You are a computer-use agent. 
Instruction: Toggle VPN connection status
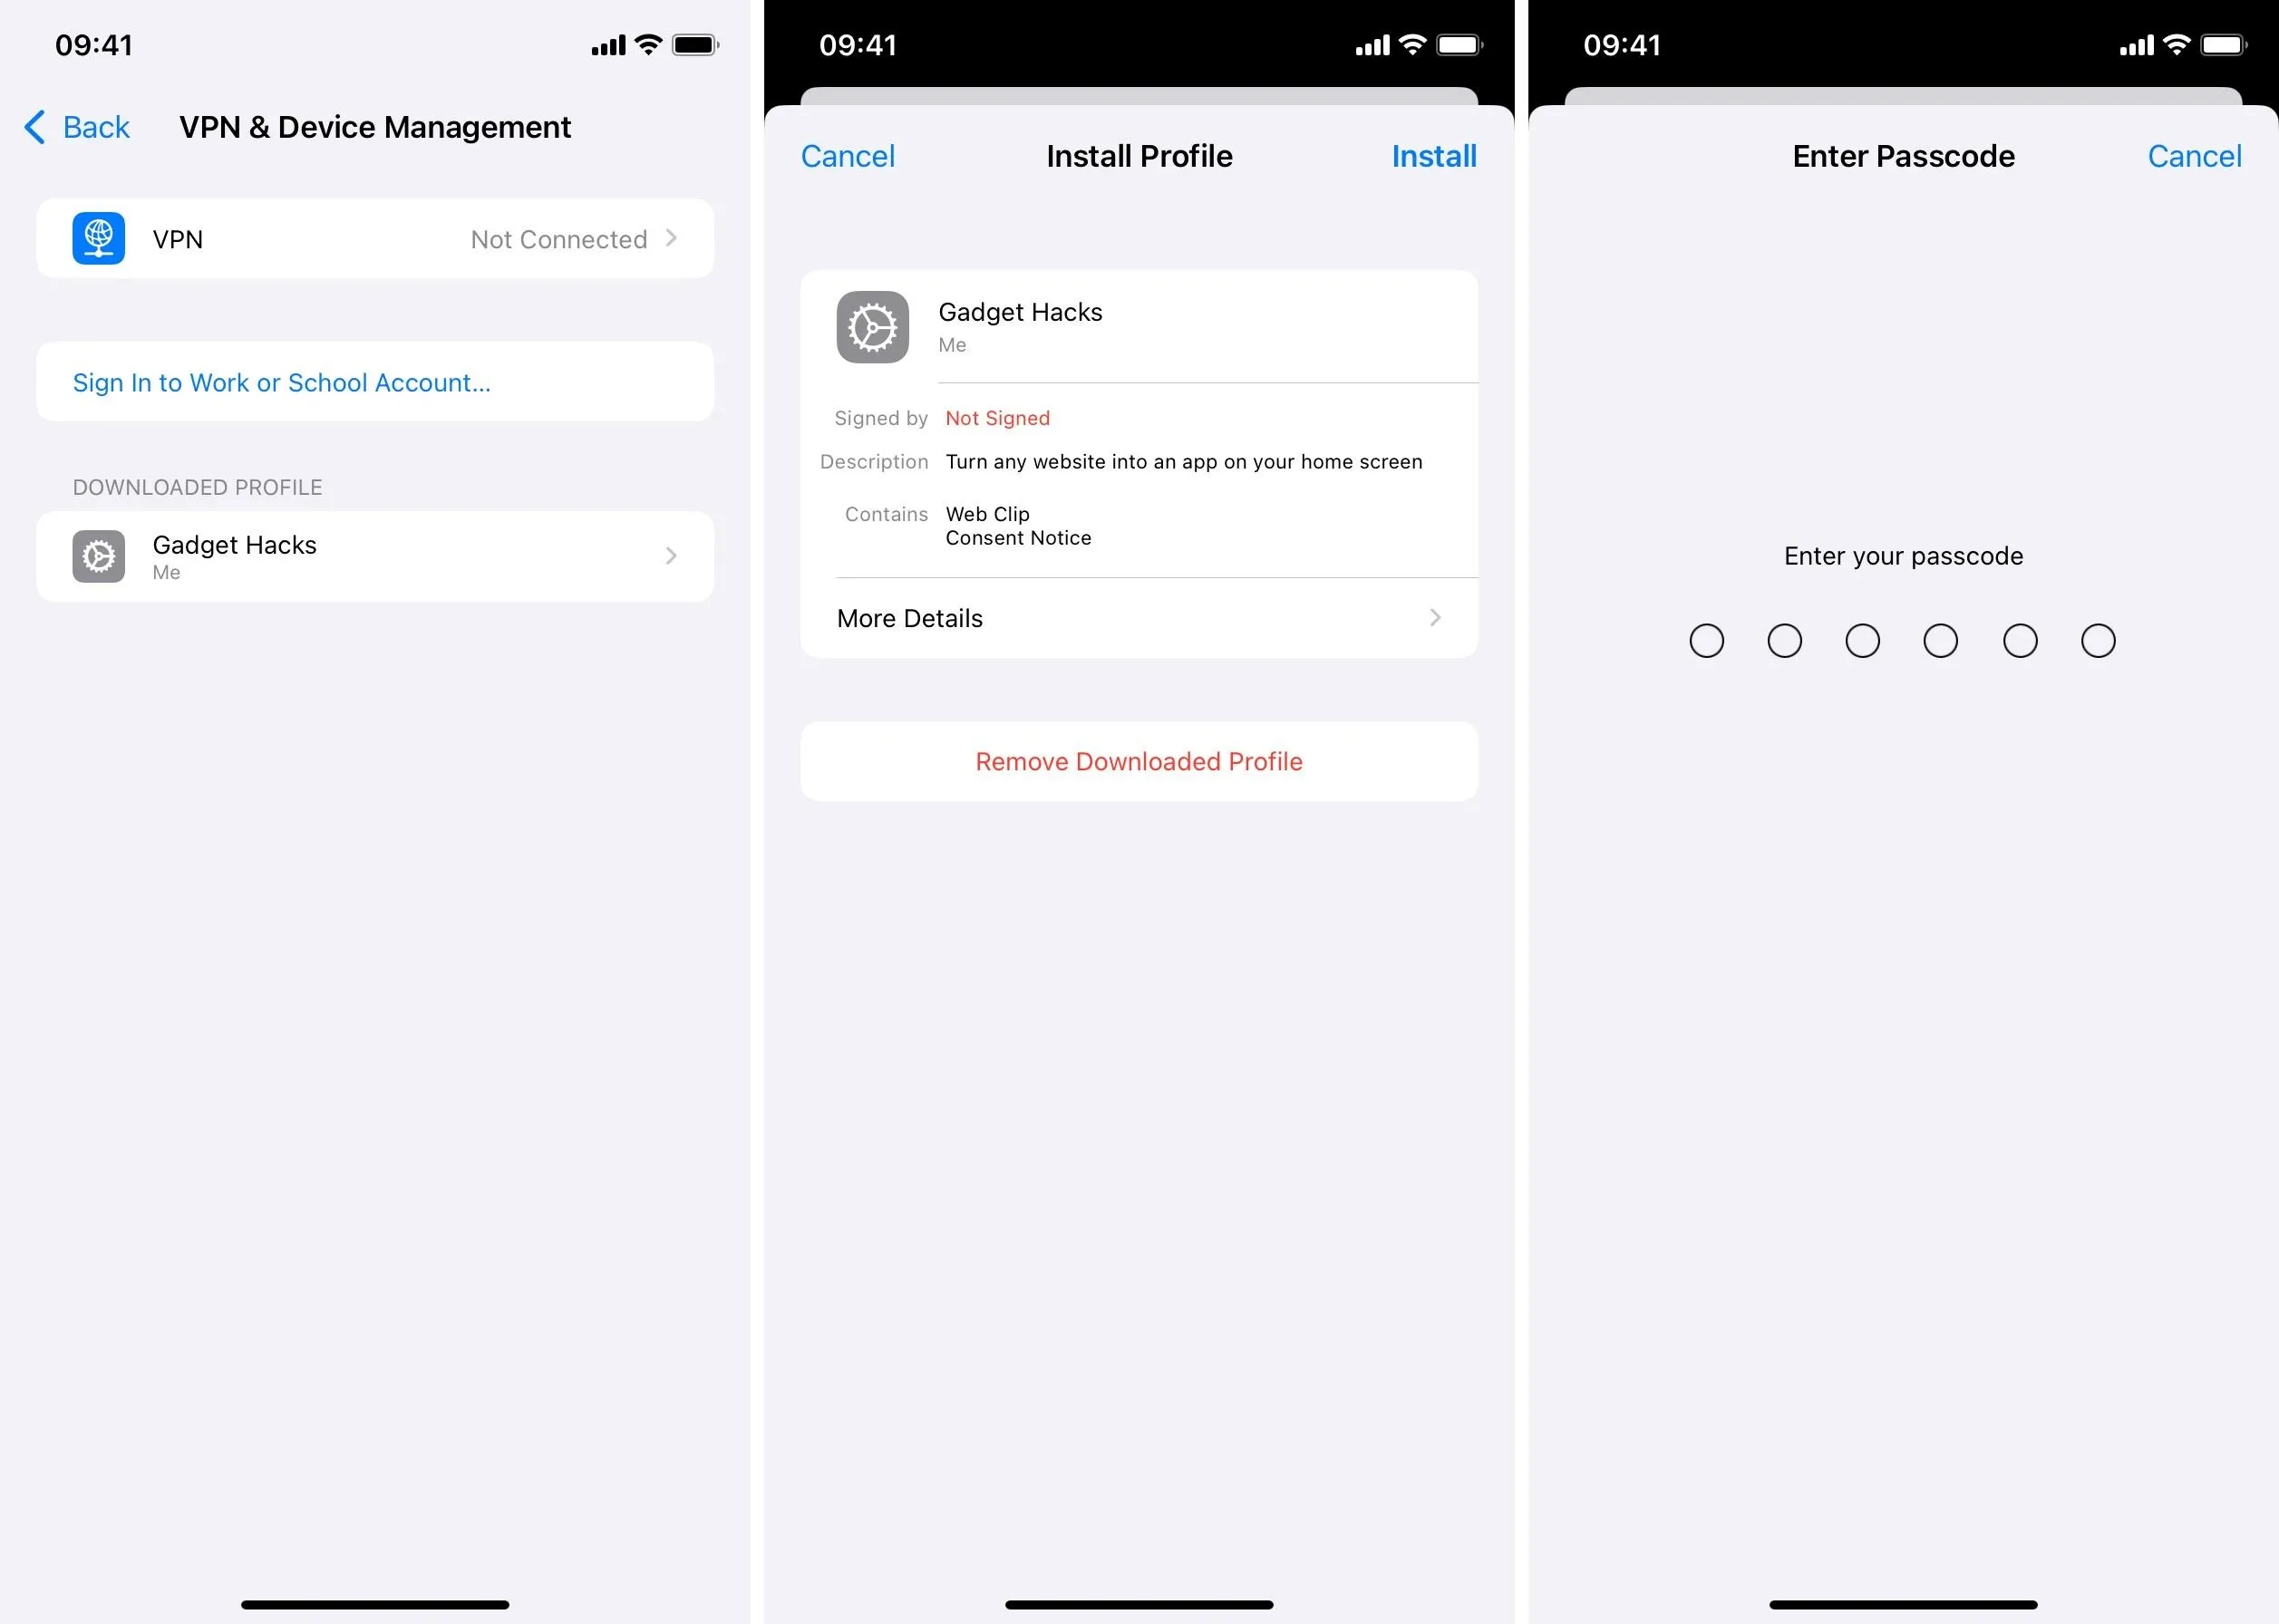click(376, 237)
